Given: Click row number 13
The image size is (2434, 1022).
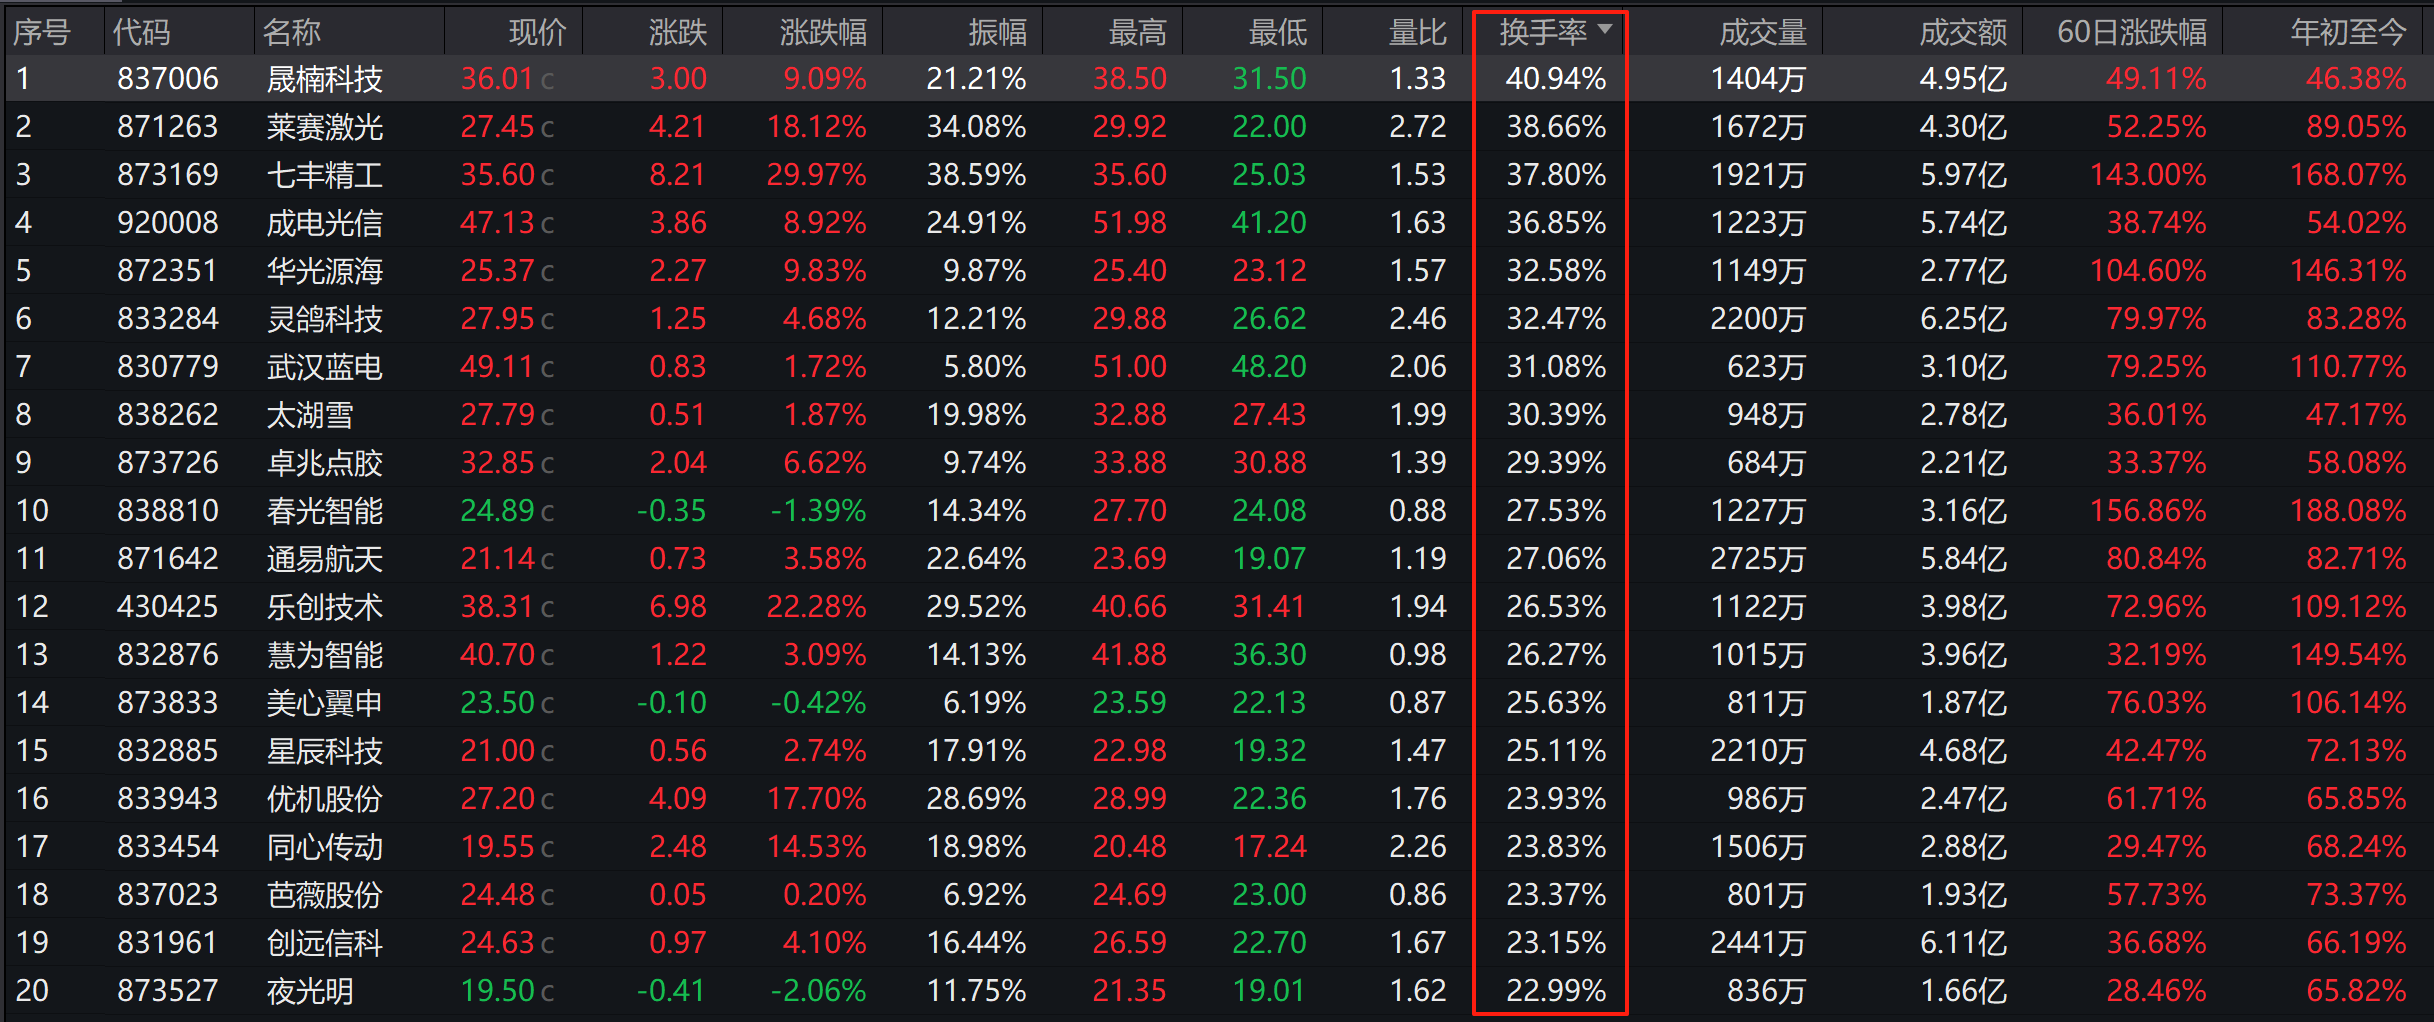Looking at the screenshot, I should [32, 655].
